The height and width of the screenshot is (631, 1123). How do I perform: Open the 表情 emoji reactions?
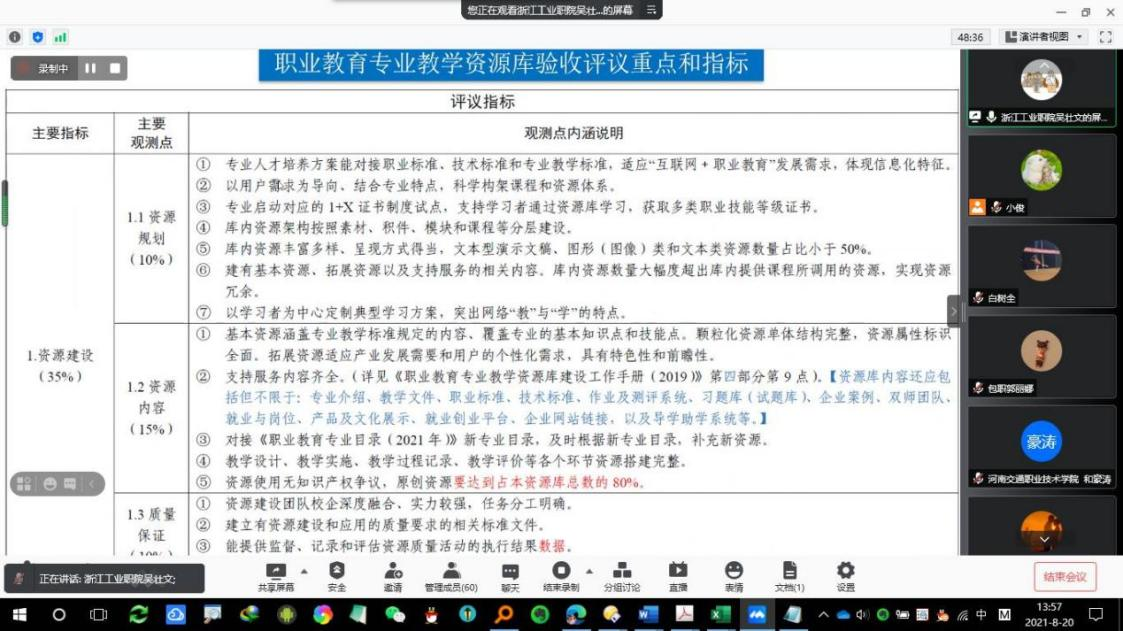pos(733,577)
